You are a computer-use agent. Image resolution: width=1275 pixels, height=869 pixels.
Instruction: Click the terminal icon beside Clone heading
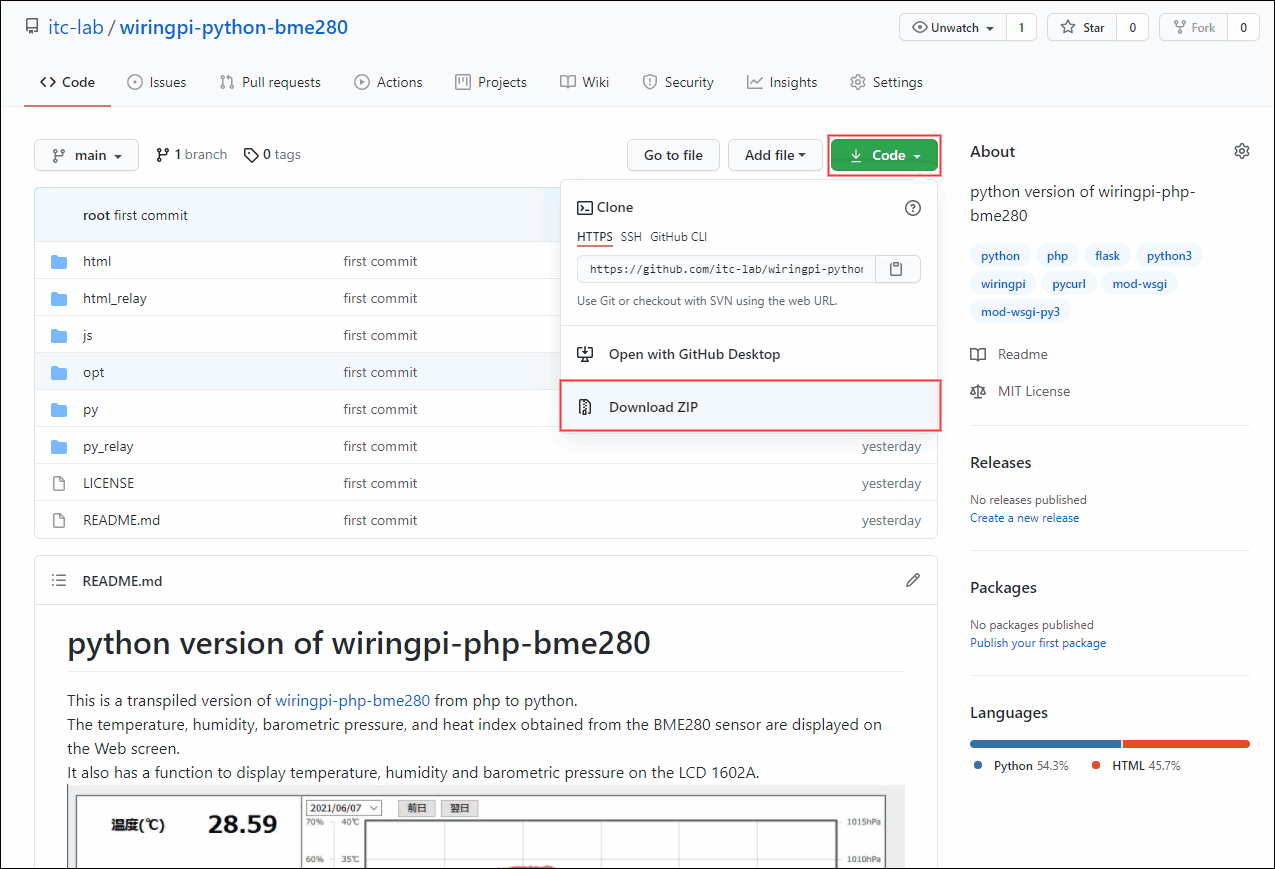[x=585, y=208]
